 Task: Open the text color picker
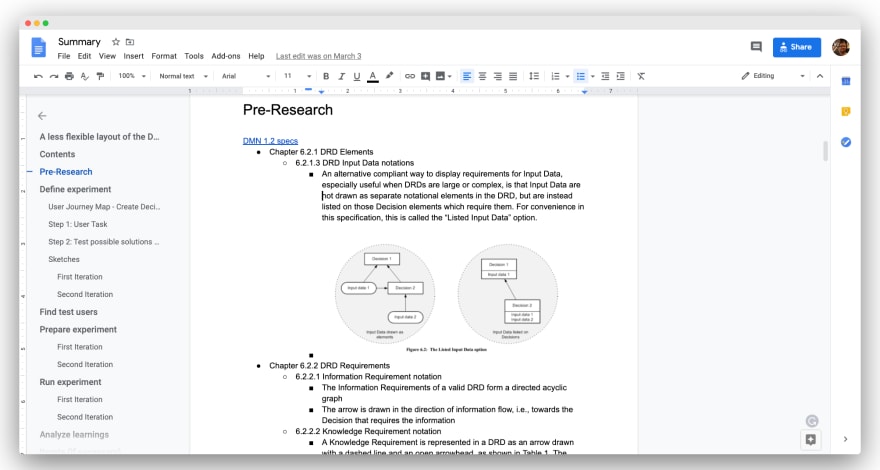[373, 76]
